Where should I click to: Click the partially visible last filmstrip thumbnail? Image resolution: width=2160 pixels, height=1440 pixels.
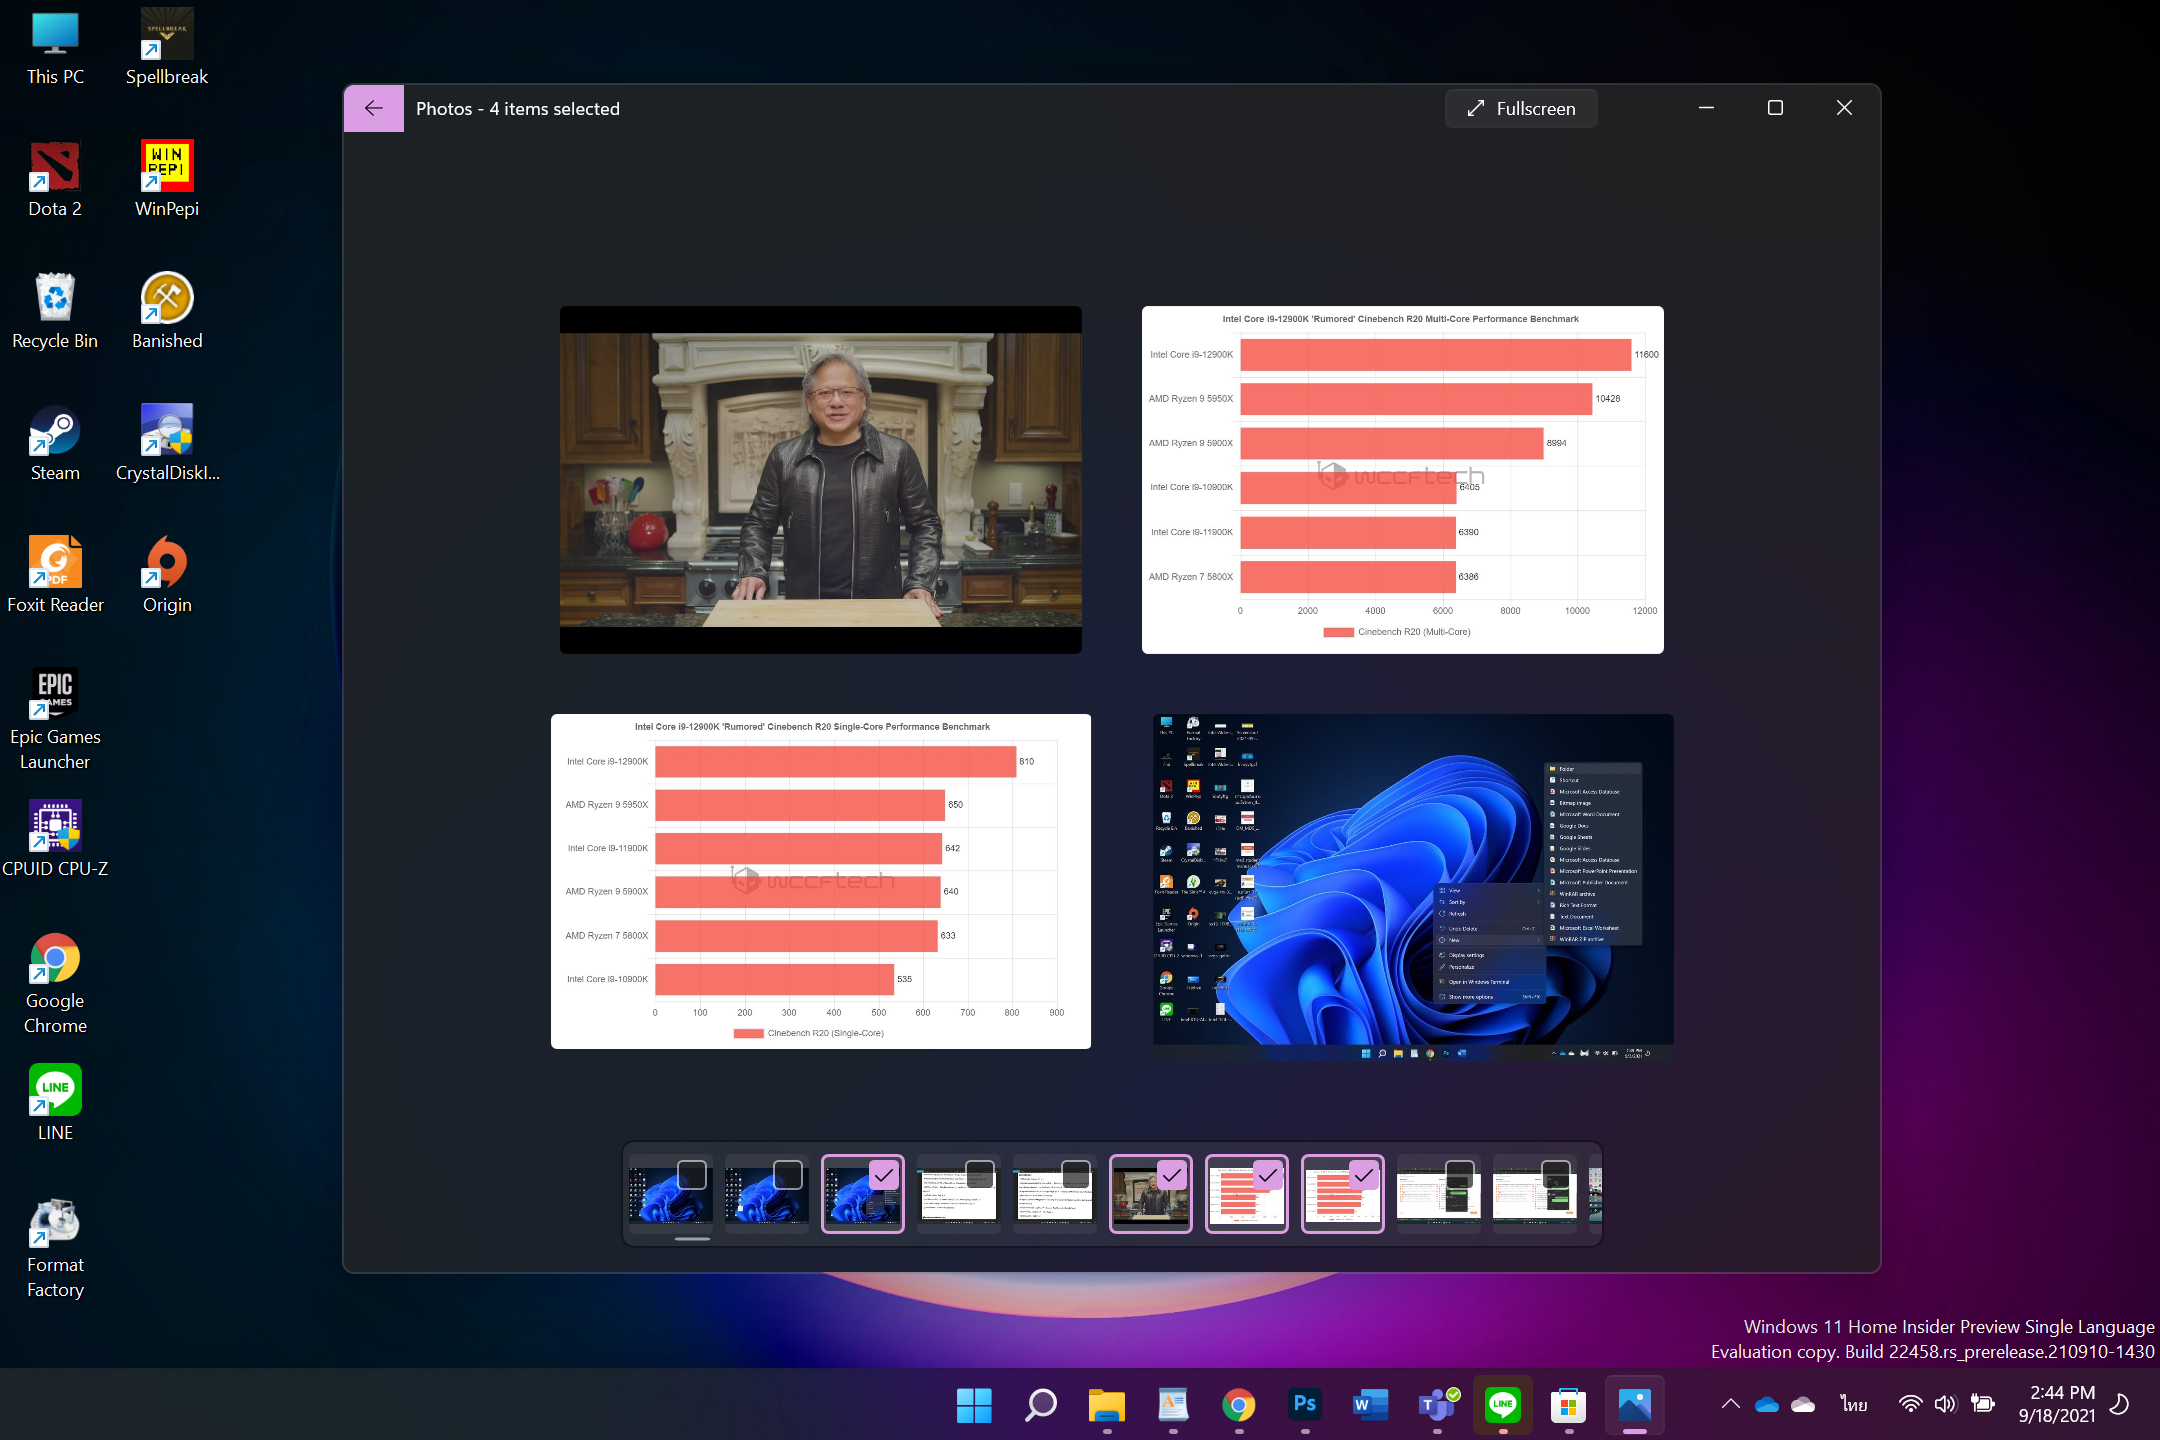point(1595,1194)
